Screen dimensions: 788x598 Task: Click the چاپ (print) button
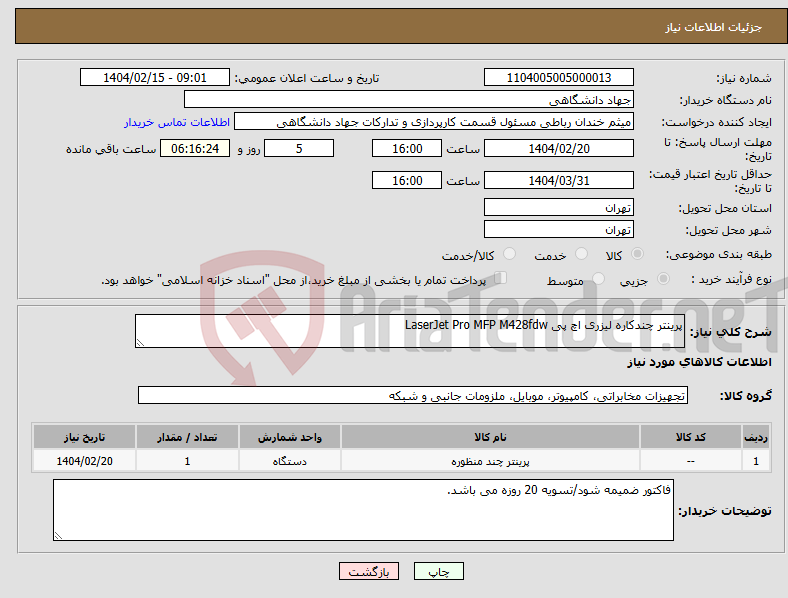(x=438, y=571)
